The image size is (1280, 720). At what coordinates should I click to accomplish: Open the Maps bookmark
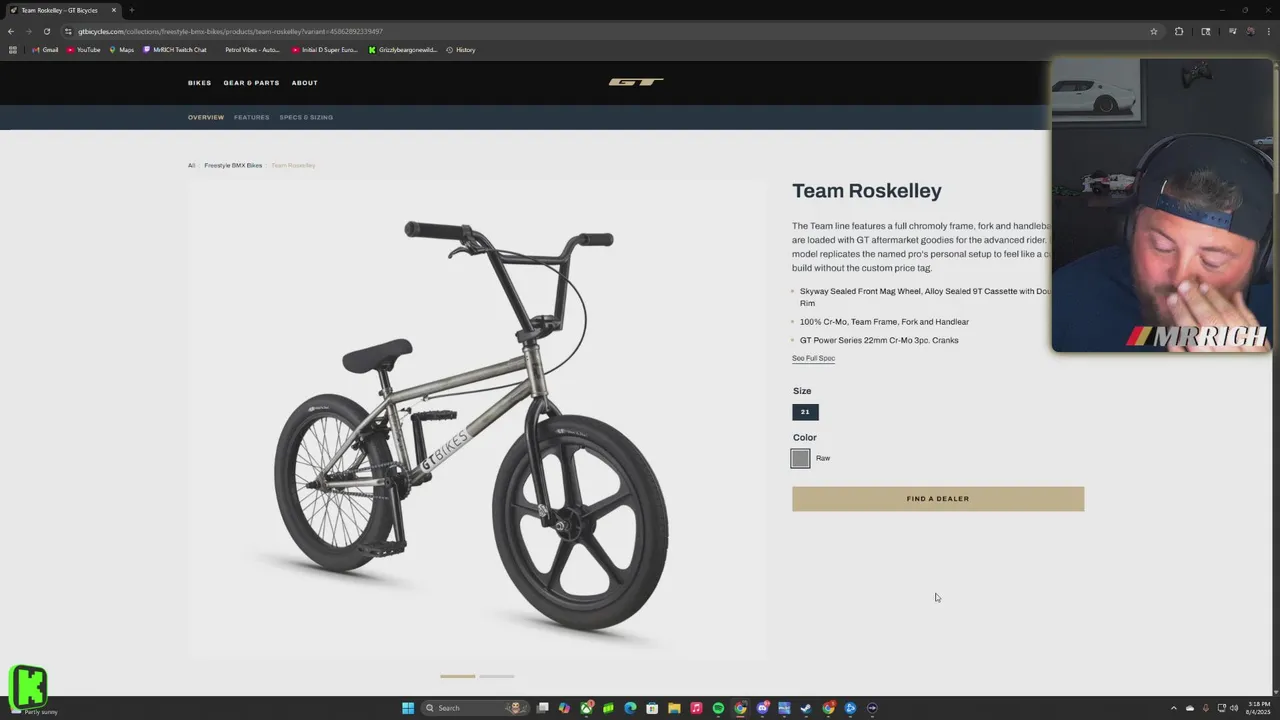(121, 50)
